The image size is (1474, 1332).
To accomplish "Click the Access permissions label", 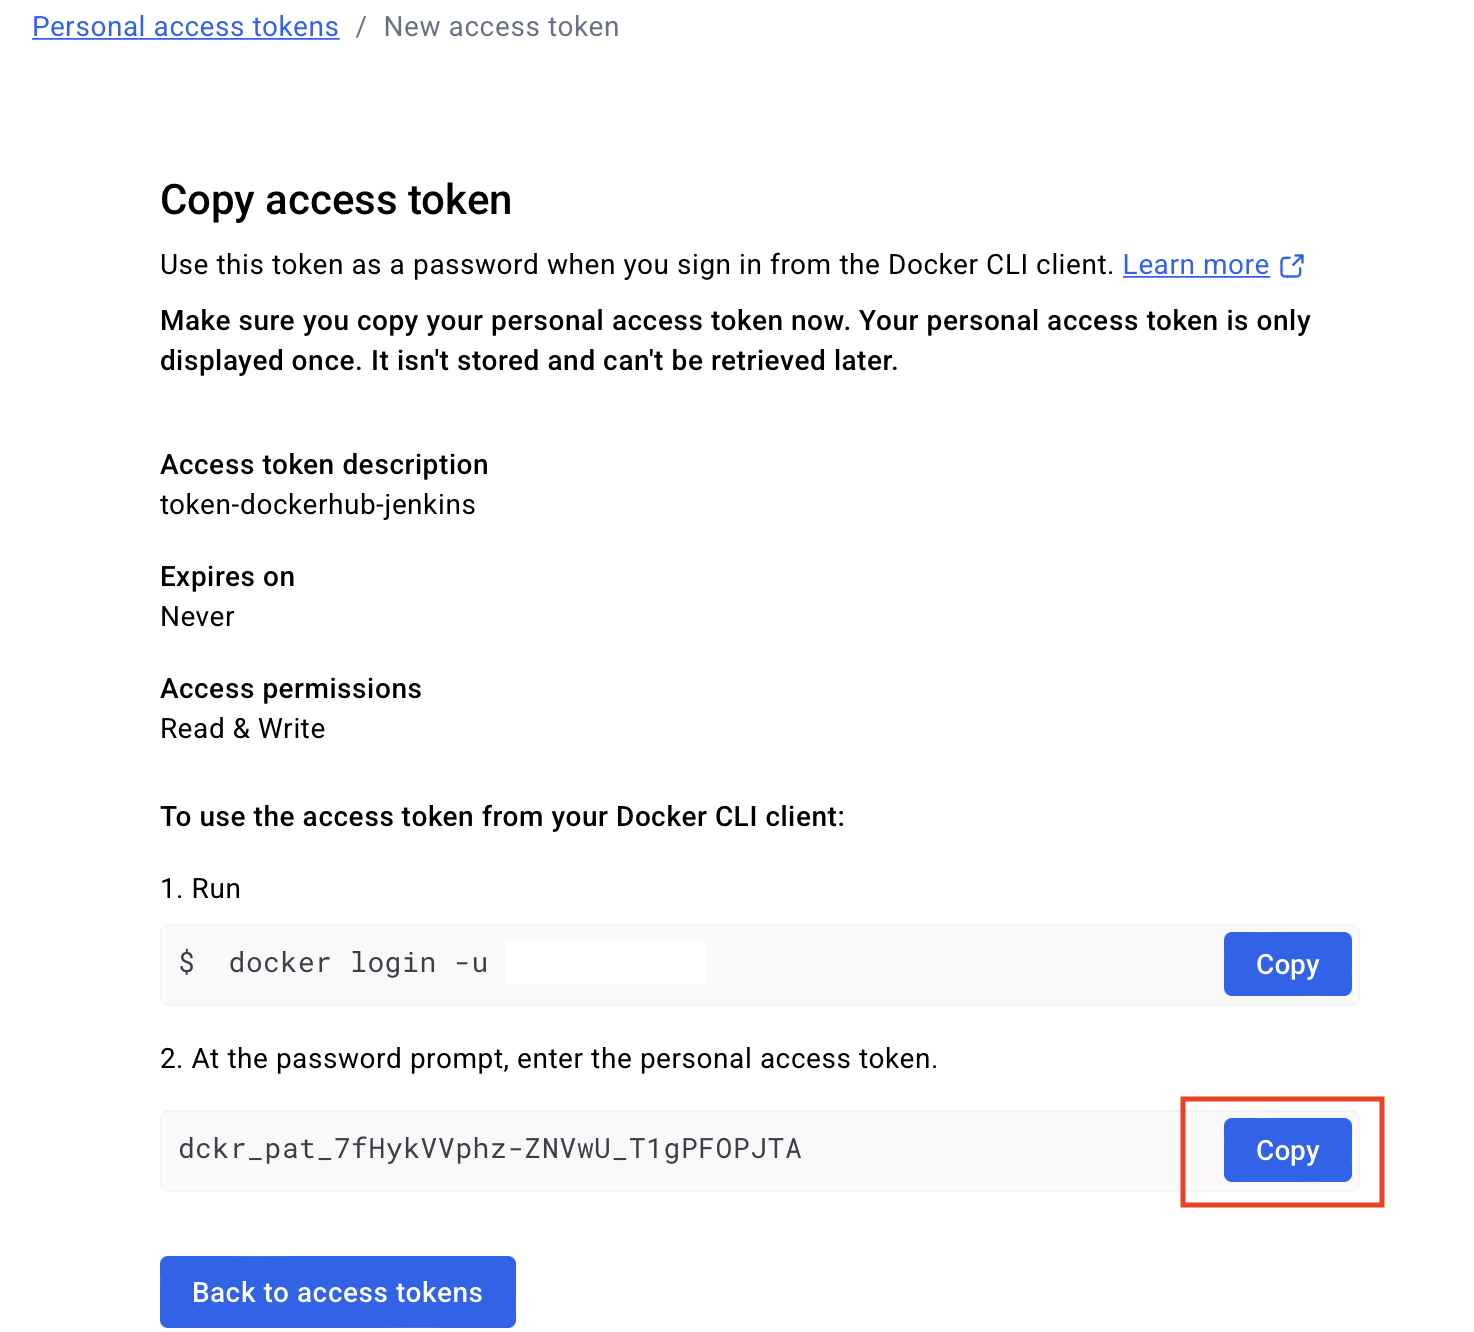I will (x=291, y=689).
